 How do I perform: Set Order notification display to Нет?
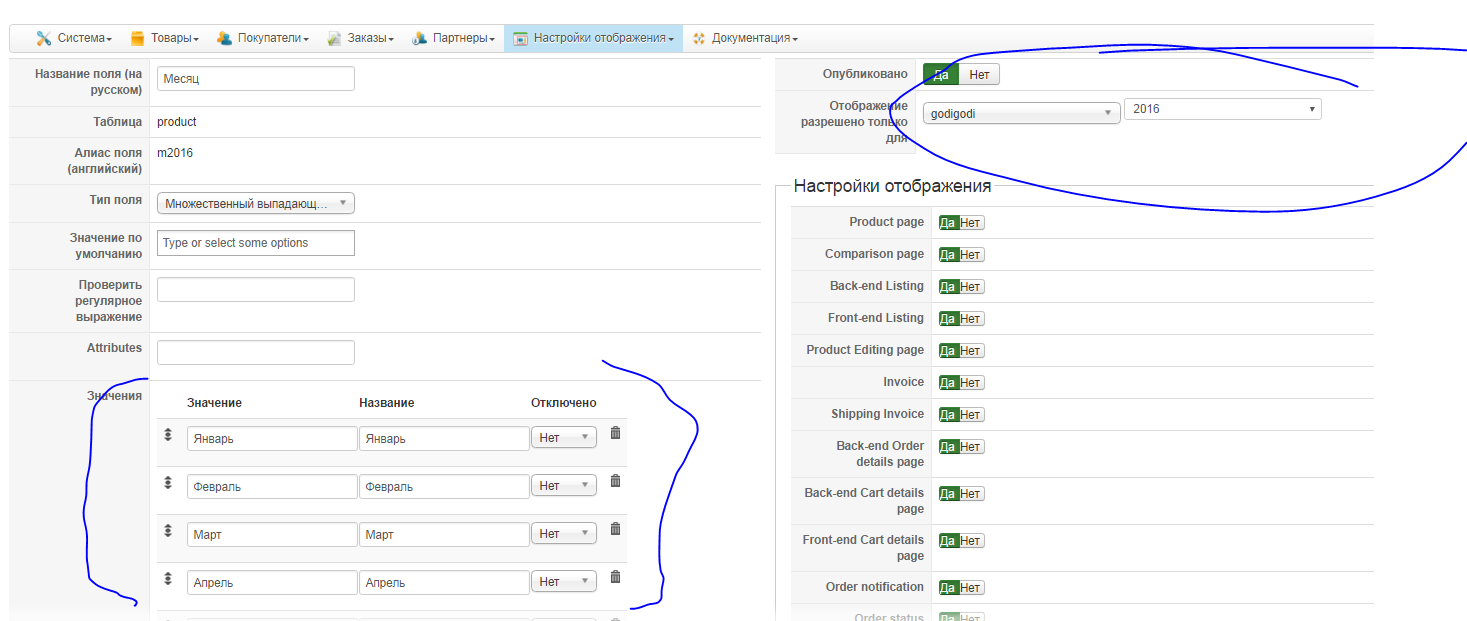click(x=971, y=588)
